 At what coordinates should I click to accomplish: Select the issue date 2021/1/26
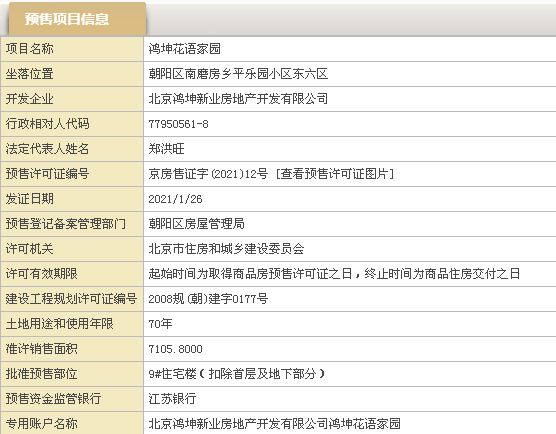click(175, 199)
